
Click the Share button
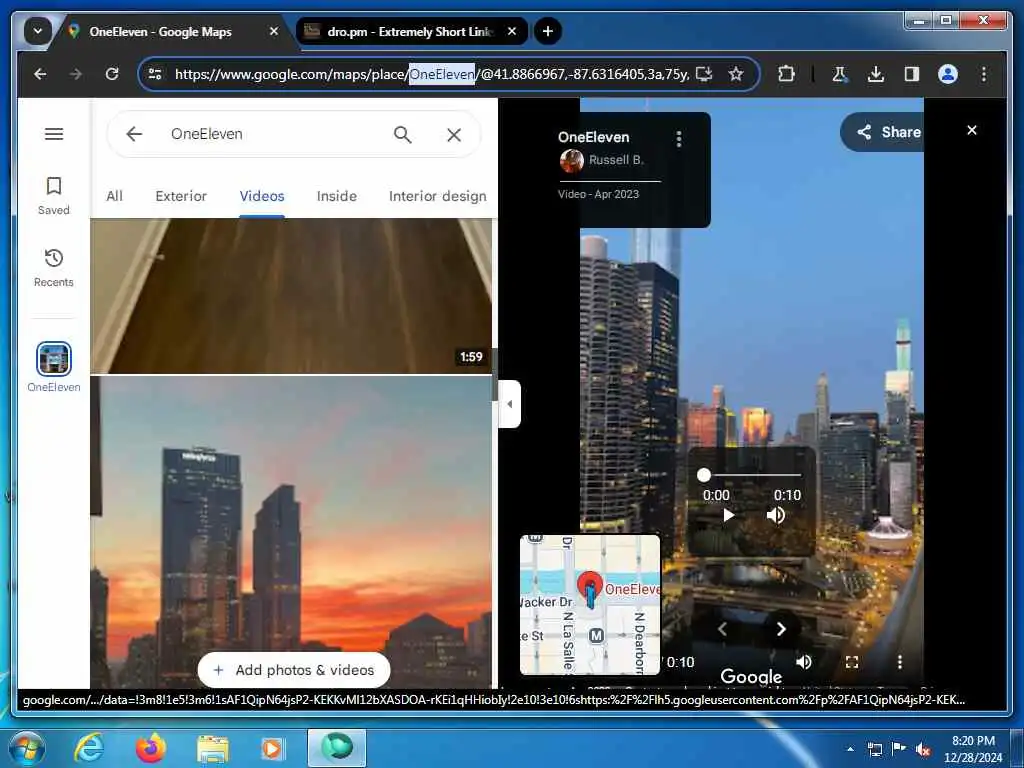(x=883, y=132)
